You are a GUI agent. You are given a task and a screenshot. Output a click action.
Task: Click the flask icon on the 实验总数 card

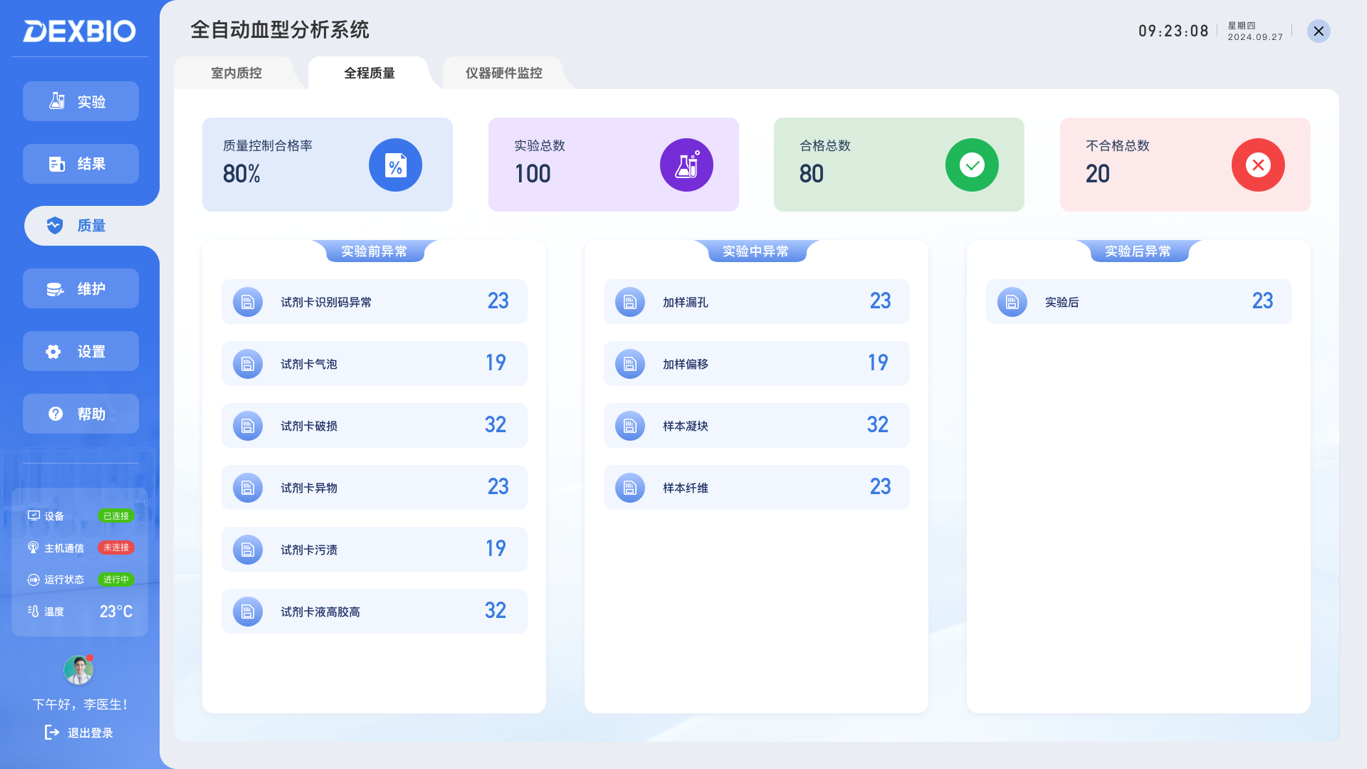(x=686, y=164)
